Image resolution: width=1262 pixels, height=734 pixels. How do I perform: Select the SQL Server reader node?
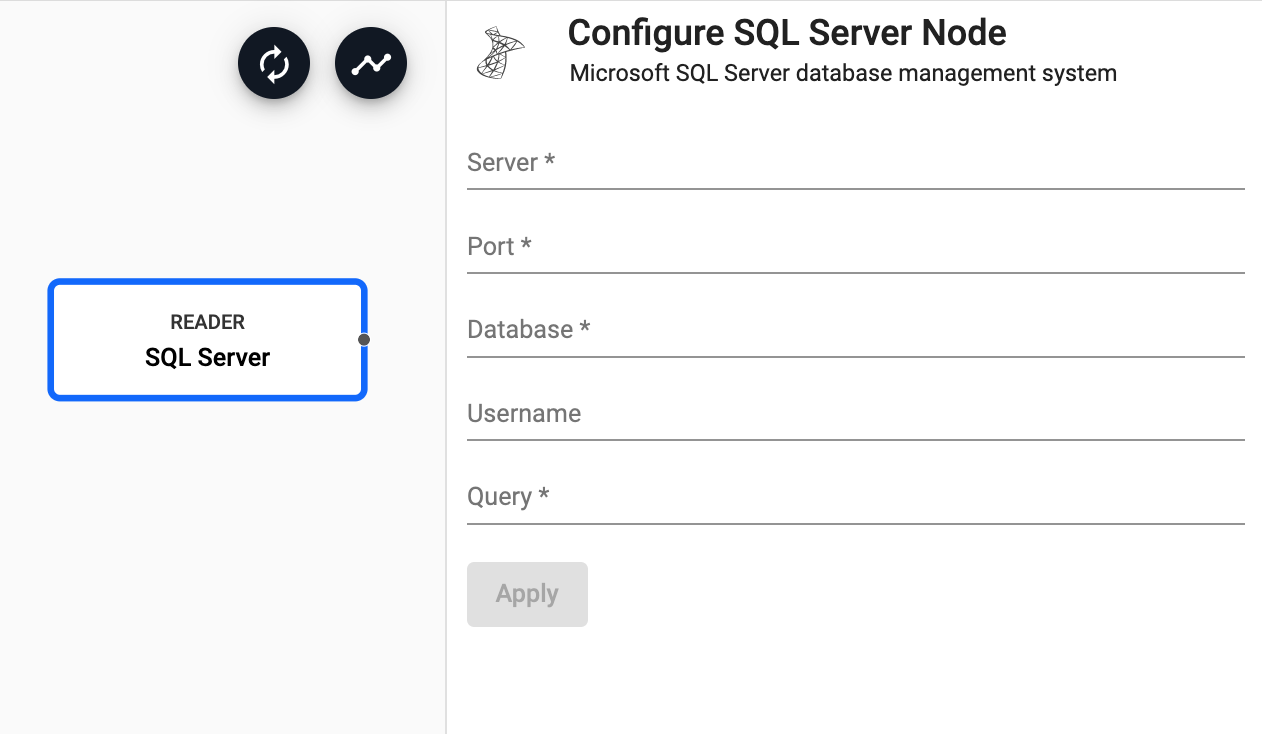(x=208, y=340)
